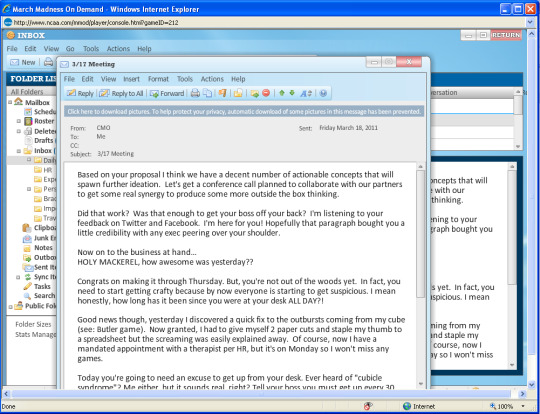Click the folder document icon in message toolbar
540x414 pixels.
pos(238,93)
